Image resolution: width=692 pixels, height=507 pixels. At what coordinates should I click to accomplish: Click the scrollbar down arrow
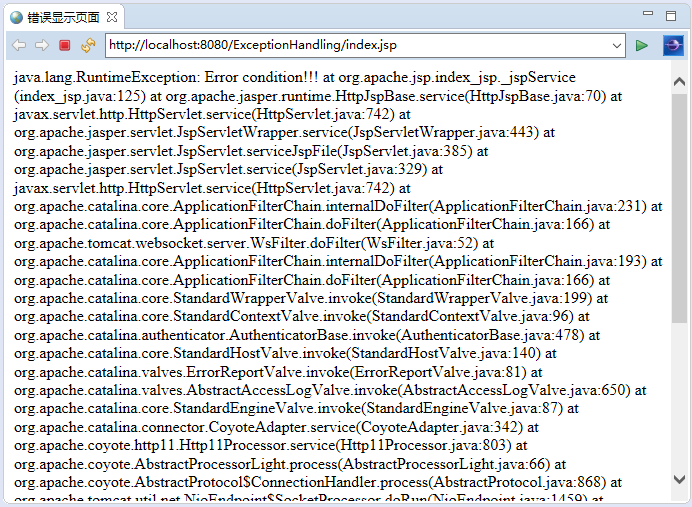pos(680,479)
